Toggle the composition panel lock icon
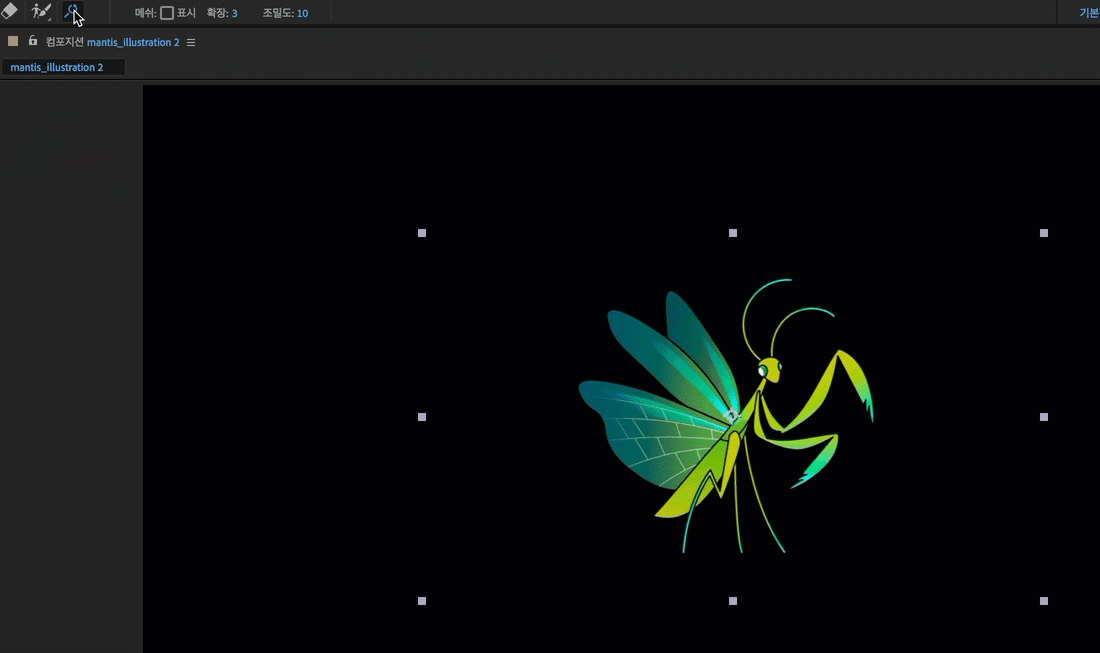This screenshot has height=653, width=1100. coord(33,42)
